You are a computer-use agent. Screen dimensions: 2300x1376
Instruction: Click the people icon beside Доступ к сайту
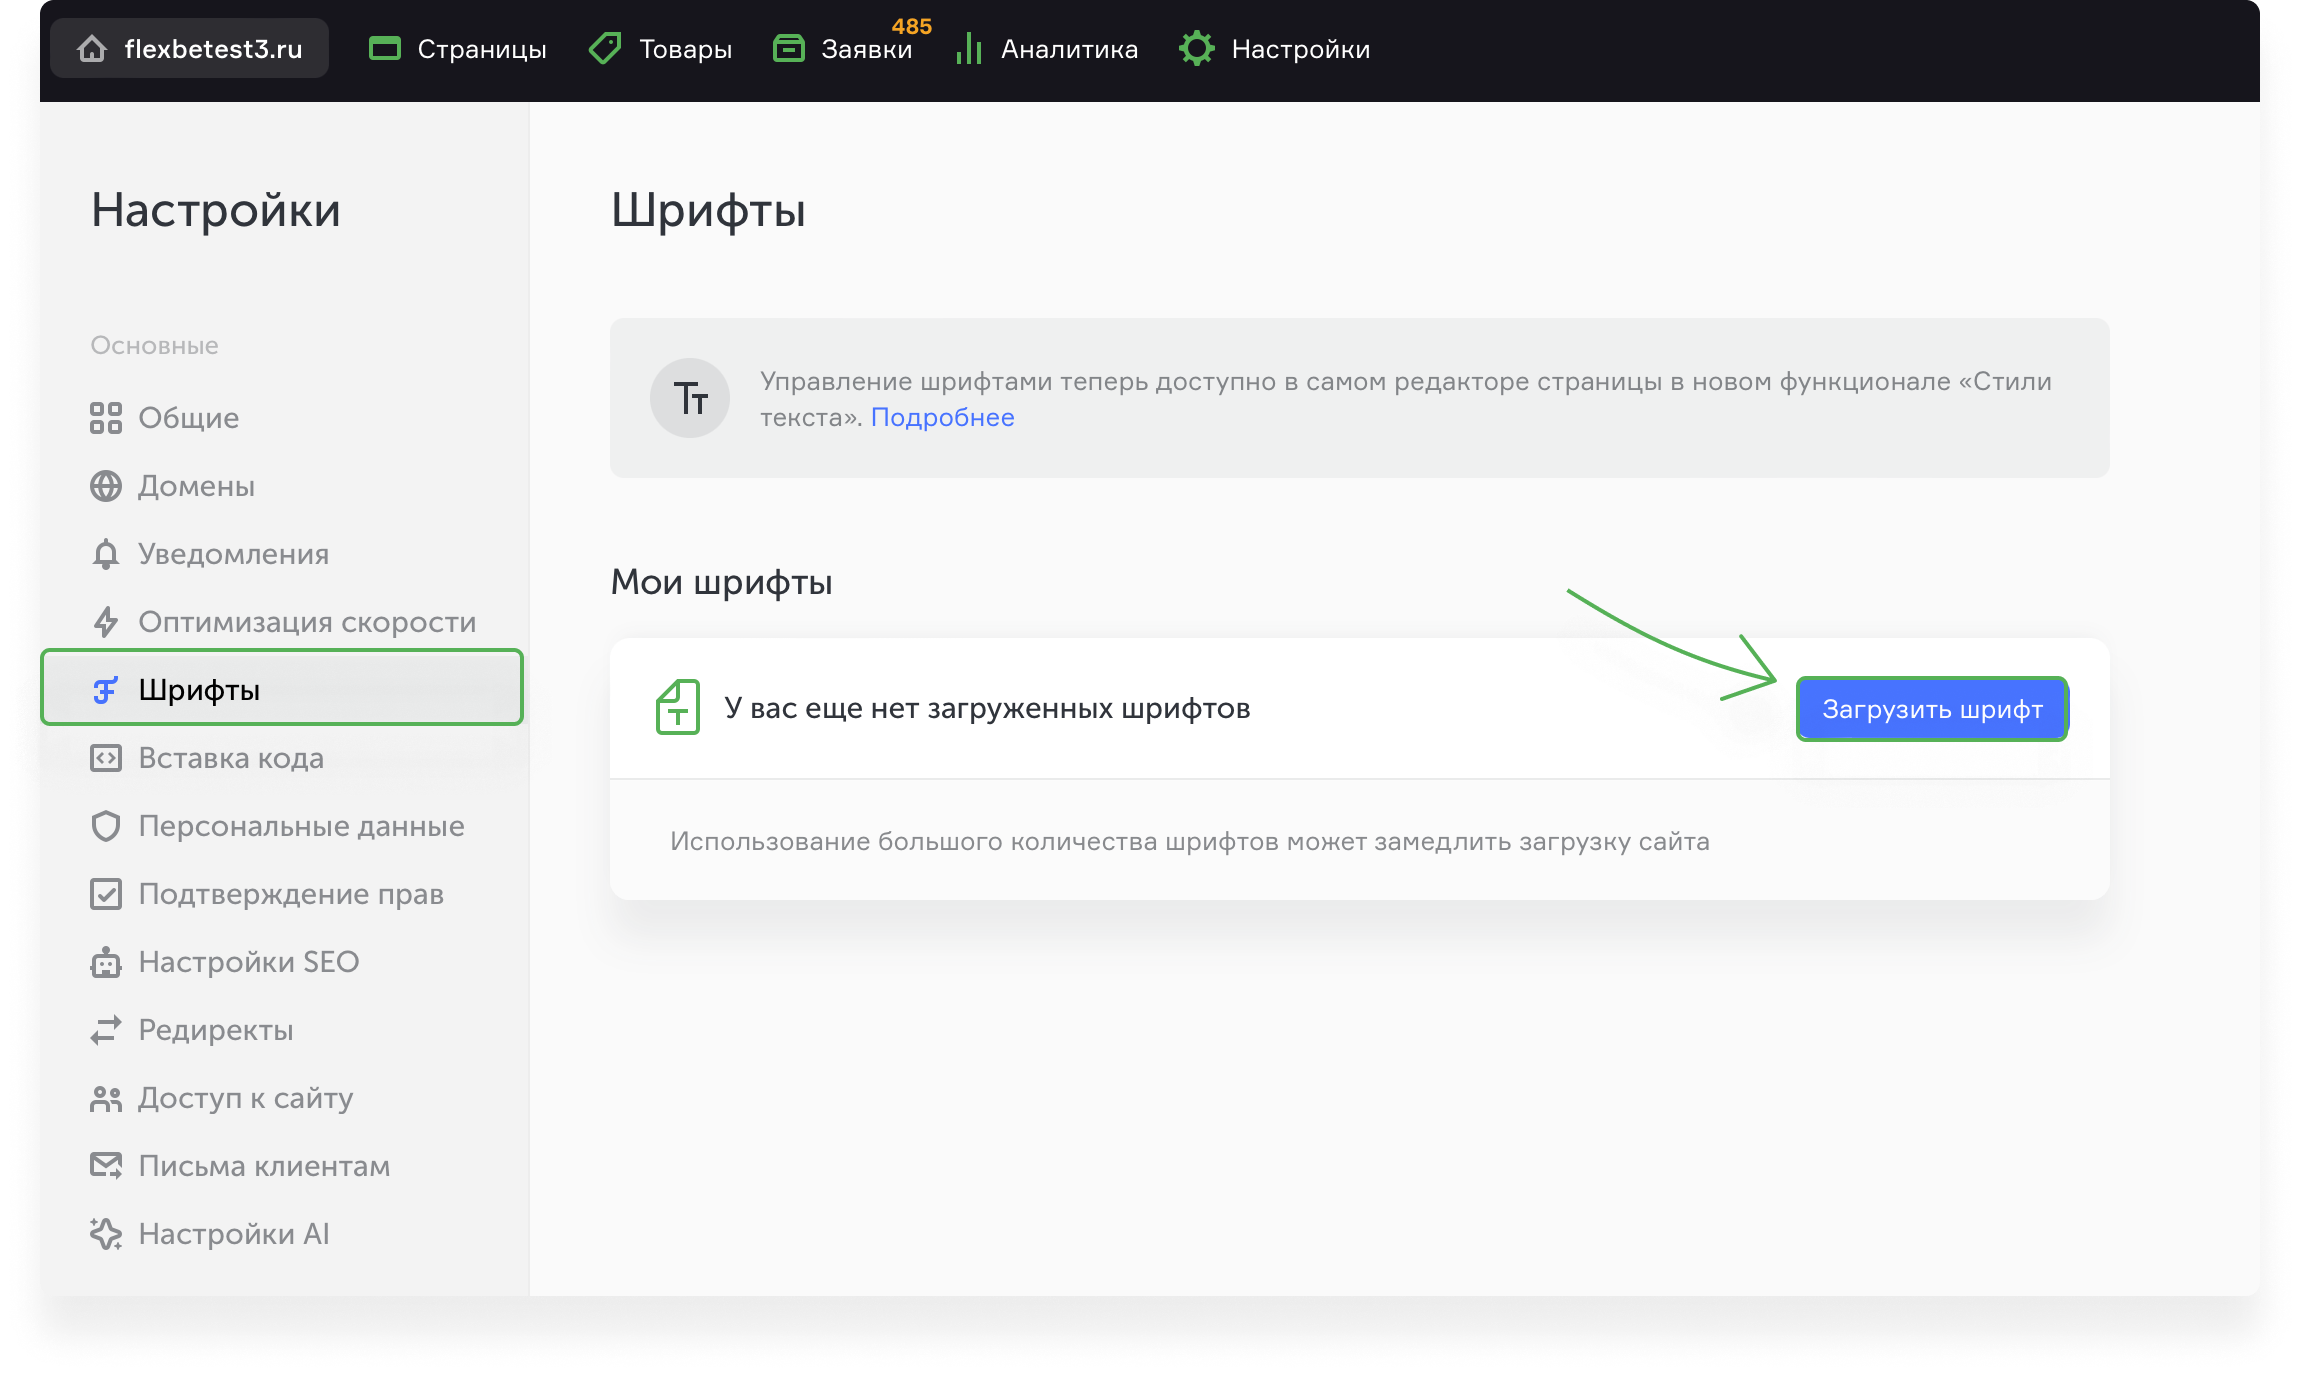106,1098
